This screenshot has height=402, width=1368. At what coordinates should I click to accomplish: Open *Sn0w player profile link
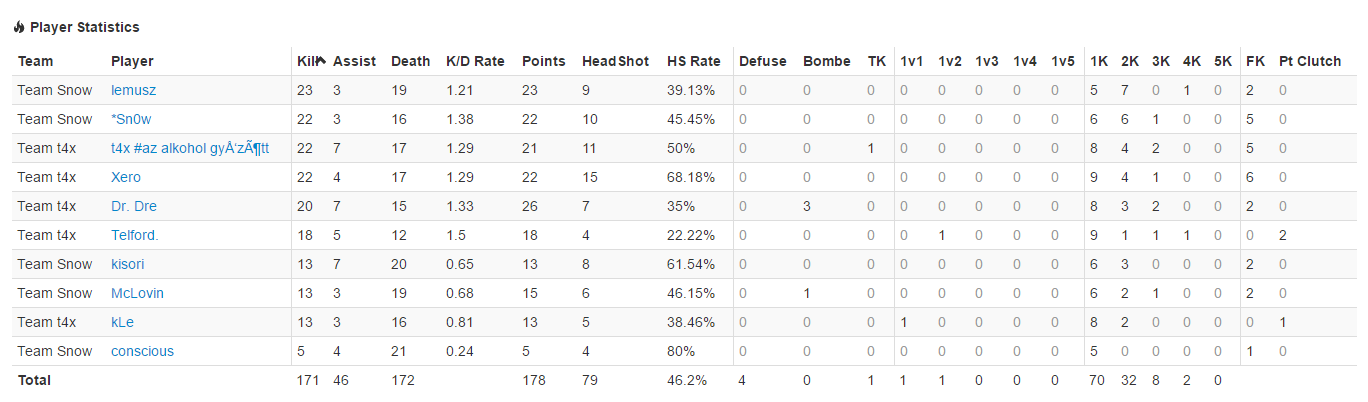tap(132, 119)
